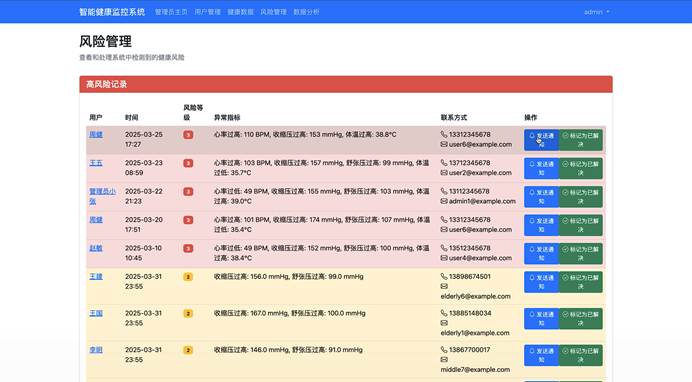
Task: Click the email text admin1@example.com
Action: pos(482,201)
